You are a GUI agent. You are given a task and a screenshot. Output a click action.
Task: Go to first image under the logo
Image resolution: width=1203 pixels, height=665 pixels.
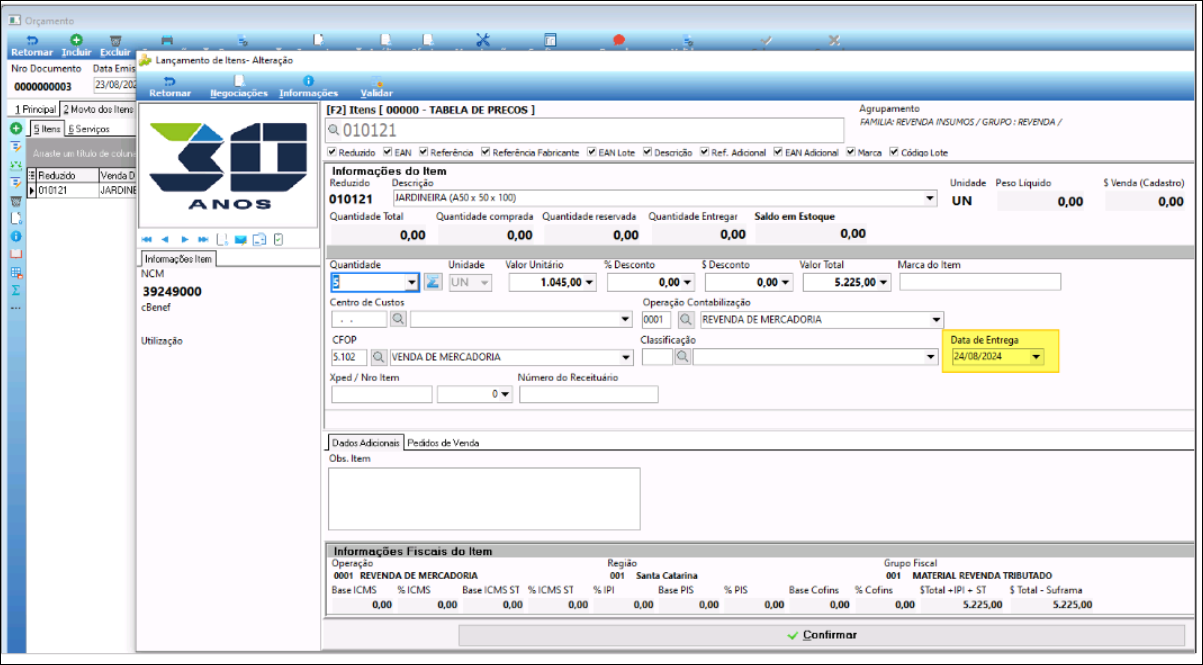pos(147,239)
